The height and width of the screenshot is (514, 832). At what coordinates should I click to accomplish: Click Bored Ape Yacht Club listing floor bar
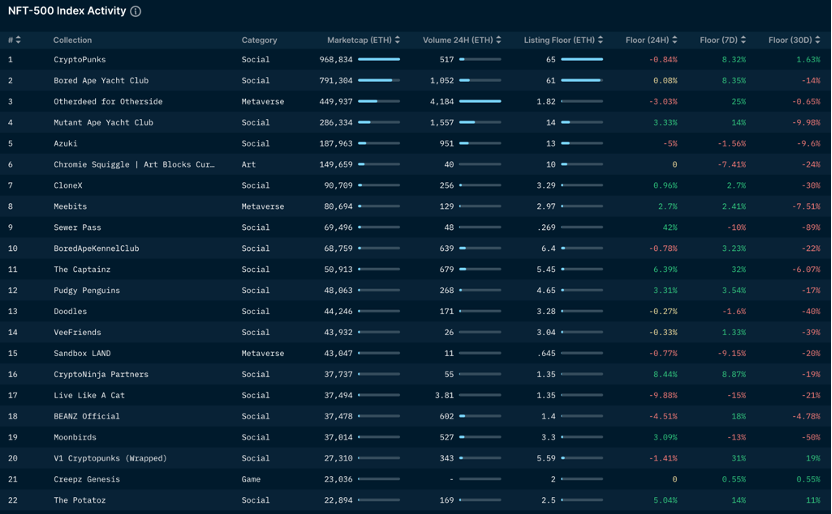pos(582,81)
